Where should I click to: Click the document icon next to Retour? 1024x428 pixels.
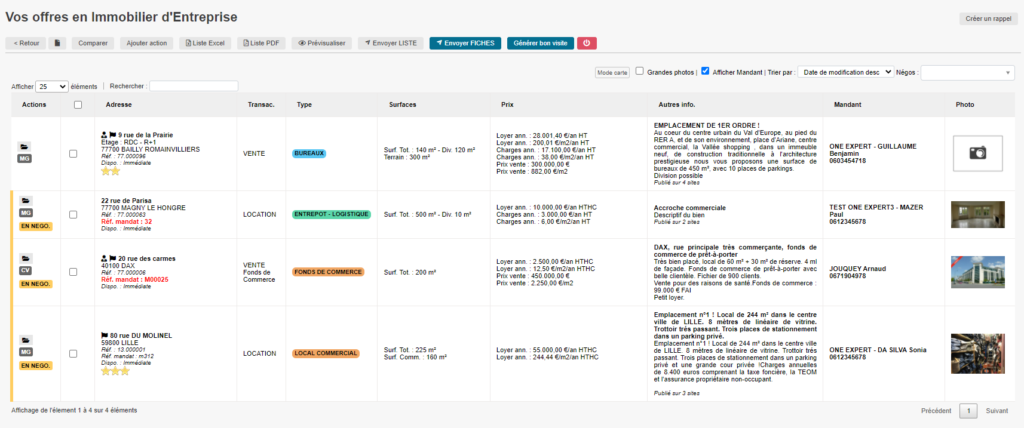[x=58, y=43]
